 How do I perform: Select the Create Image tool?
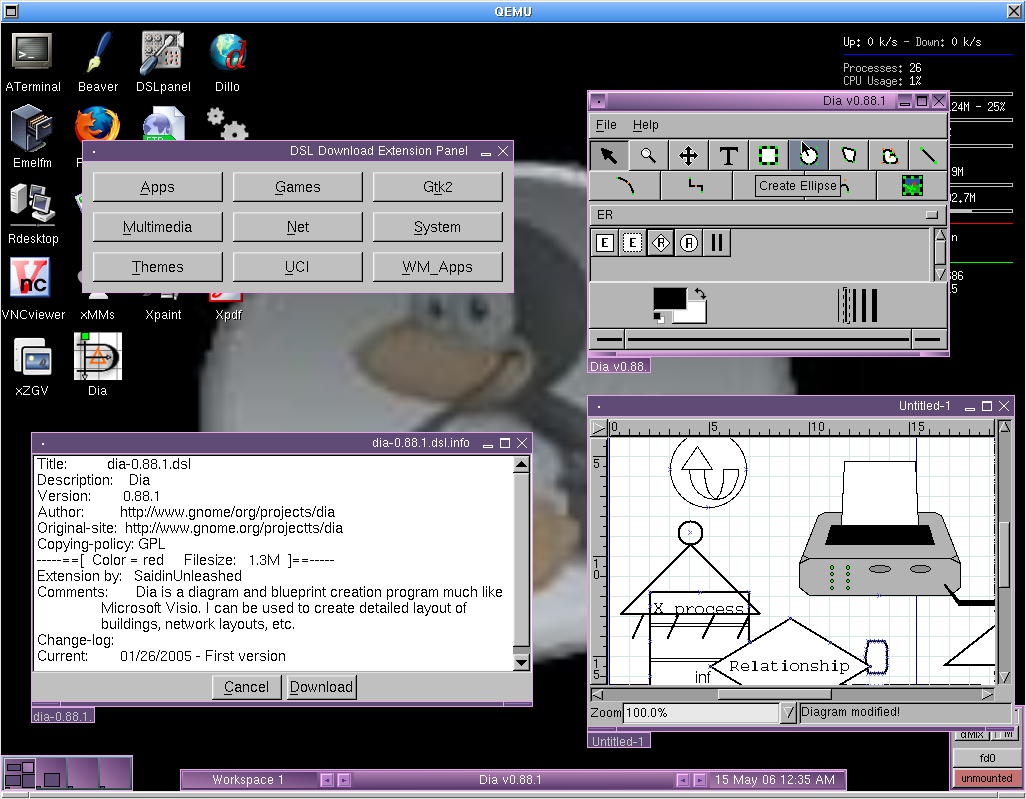pyautogui.click(x=911, y=186)
